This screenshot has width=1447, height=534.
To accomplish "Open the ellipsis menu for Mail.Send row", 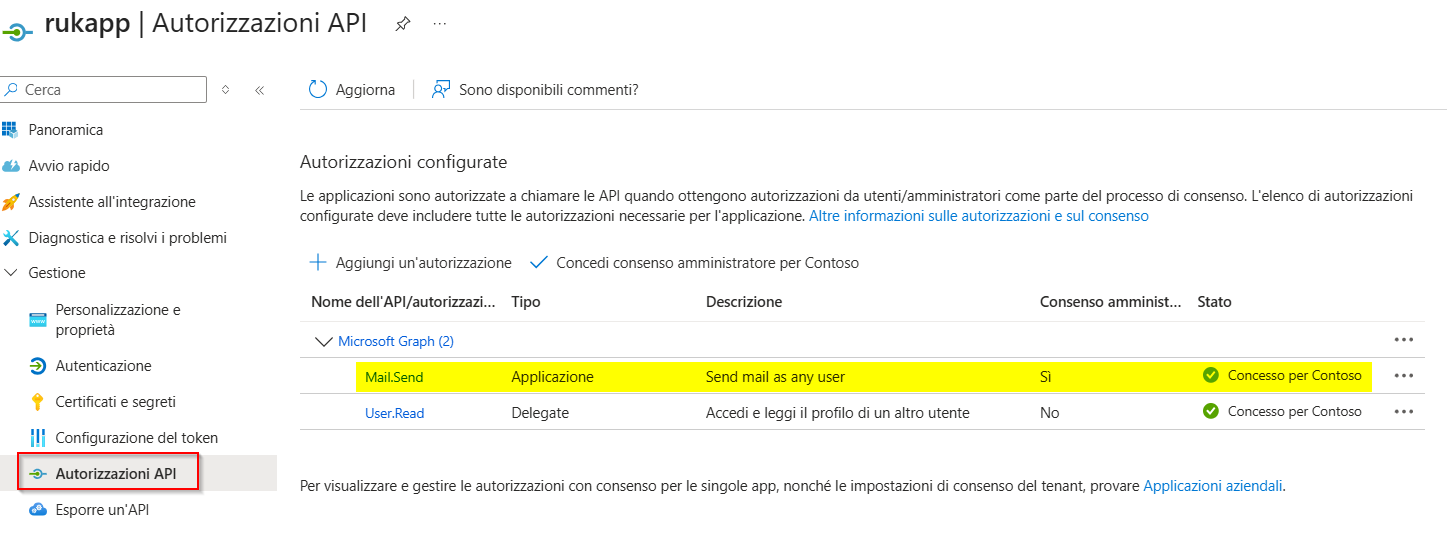I will click(x=1404, y=376).
